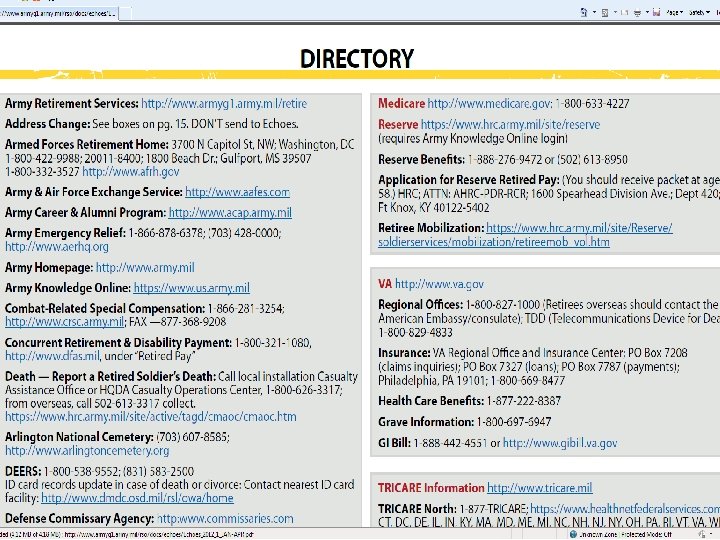Click the red 'TRICARE Information' heading
The width and height of the screenshot is (720, 540).
431,488
